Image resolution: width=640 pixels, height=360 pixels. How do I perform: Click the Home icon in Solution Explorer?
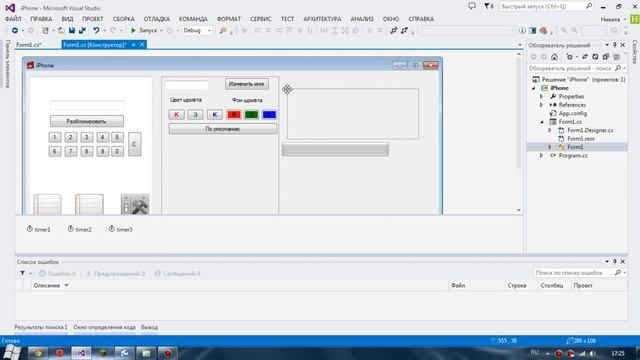tap(554, 57)
